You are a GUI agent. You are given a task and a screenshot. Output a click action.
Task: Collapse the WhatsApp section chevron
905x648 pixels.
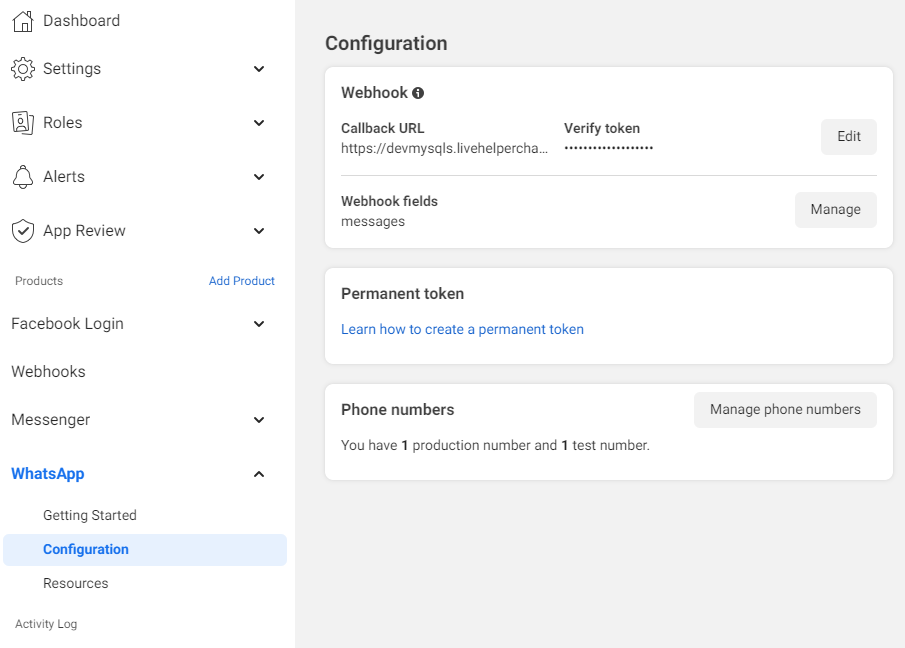click(259, 474)
